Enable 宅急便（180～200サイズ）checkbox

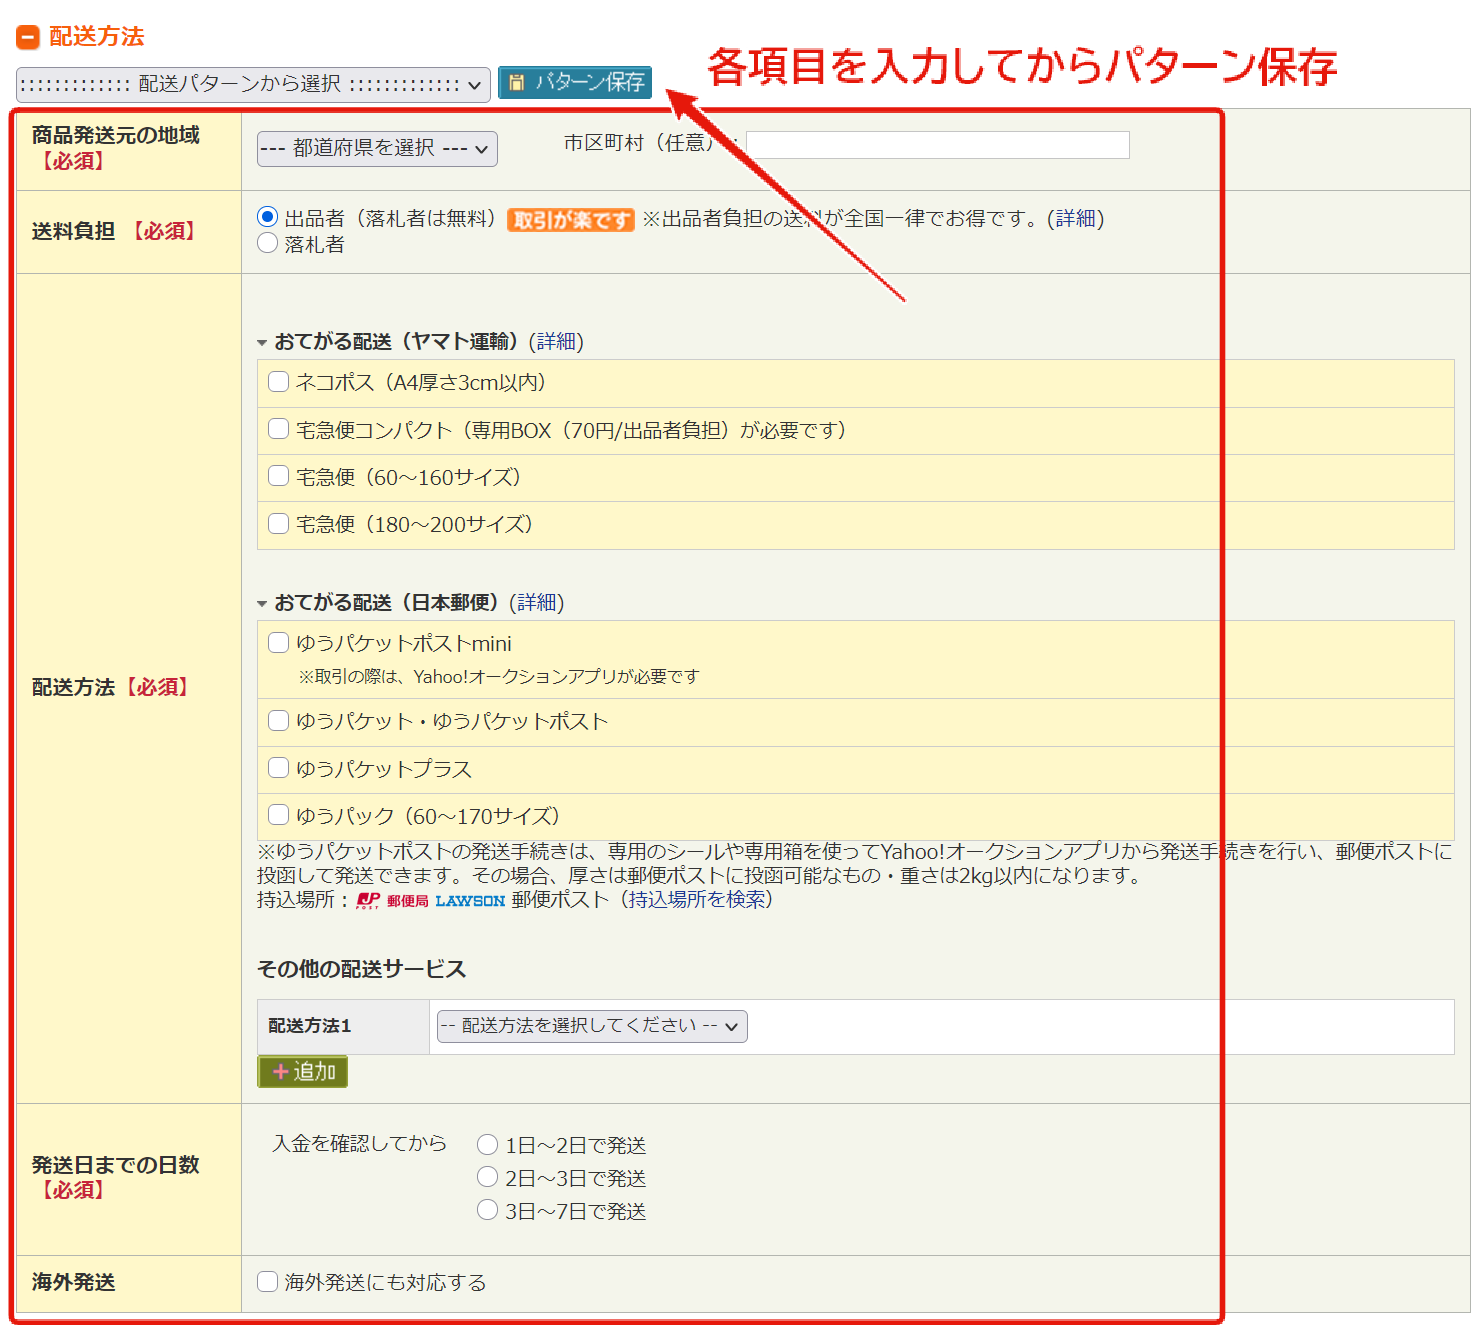[279, 523]
